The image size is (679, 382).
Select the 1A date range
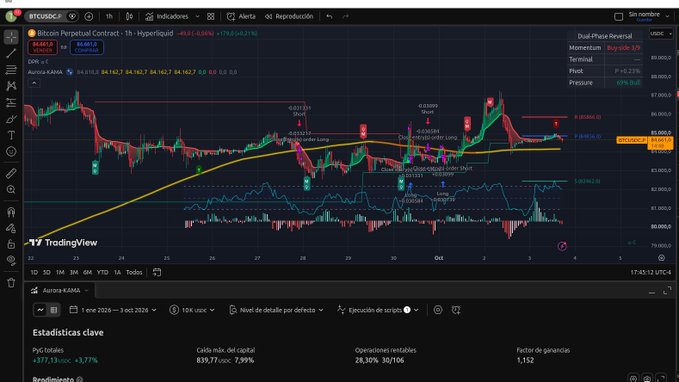point(117,272)
